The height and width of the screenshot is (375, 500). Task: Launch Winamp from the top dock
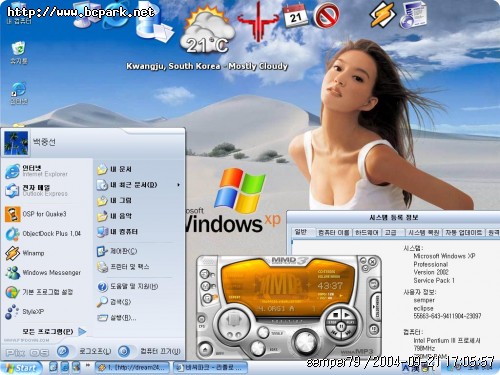click(x=382, y=14)
